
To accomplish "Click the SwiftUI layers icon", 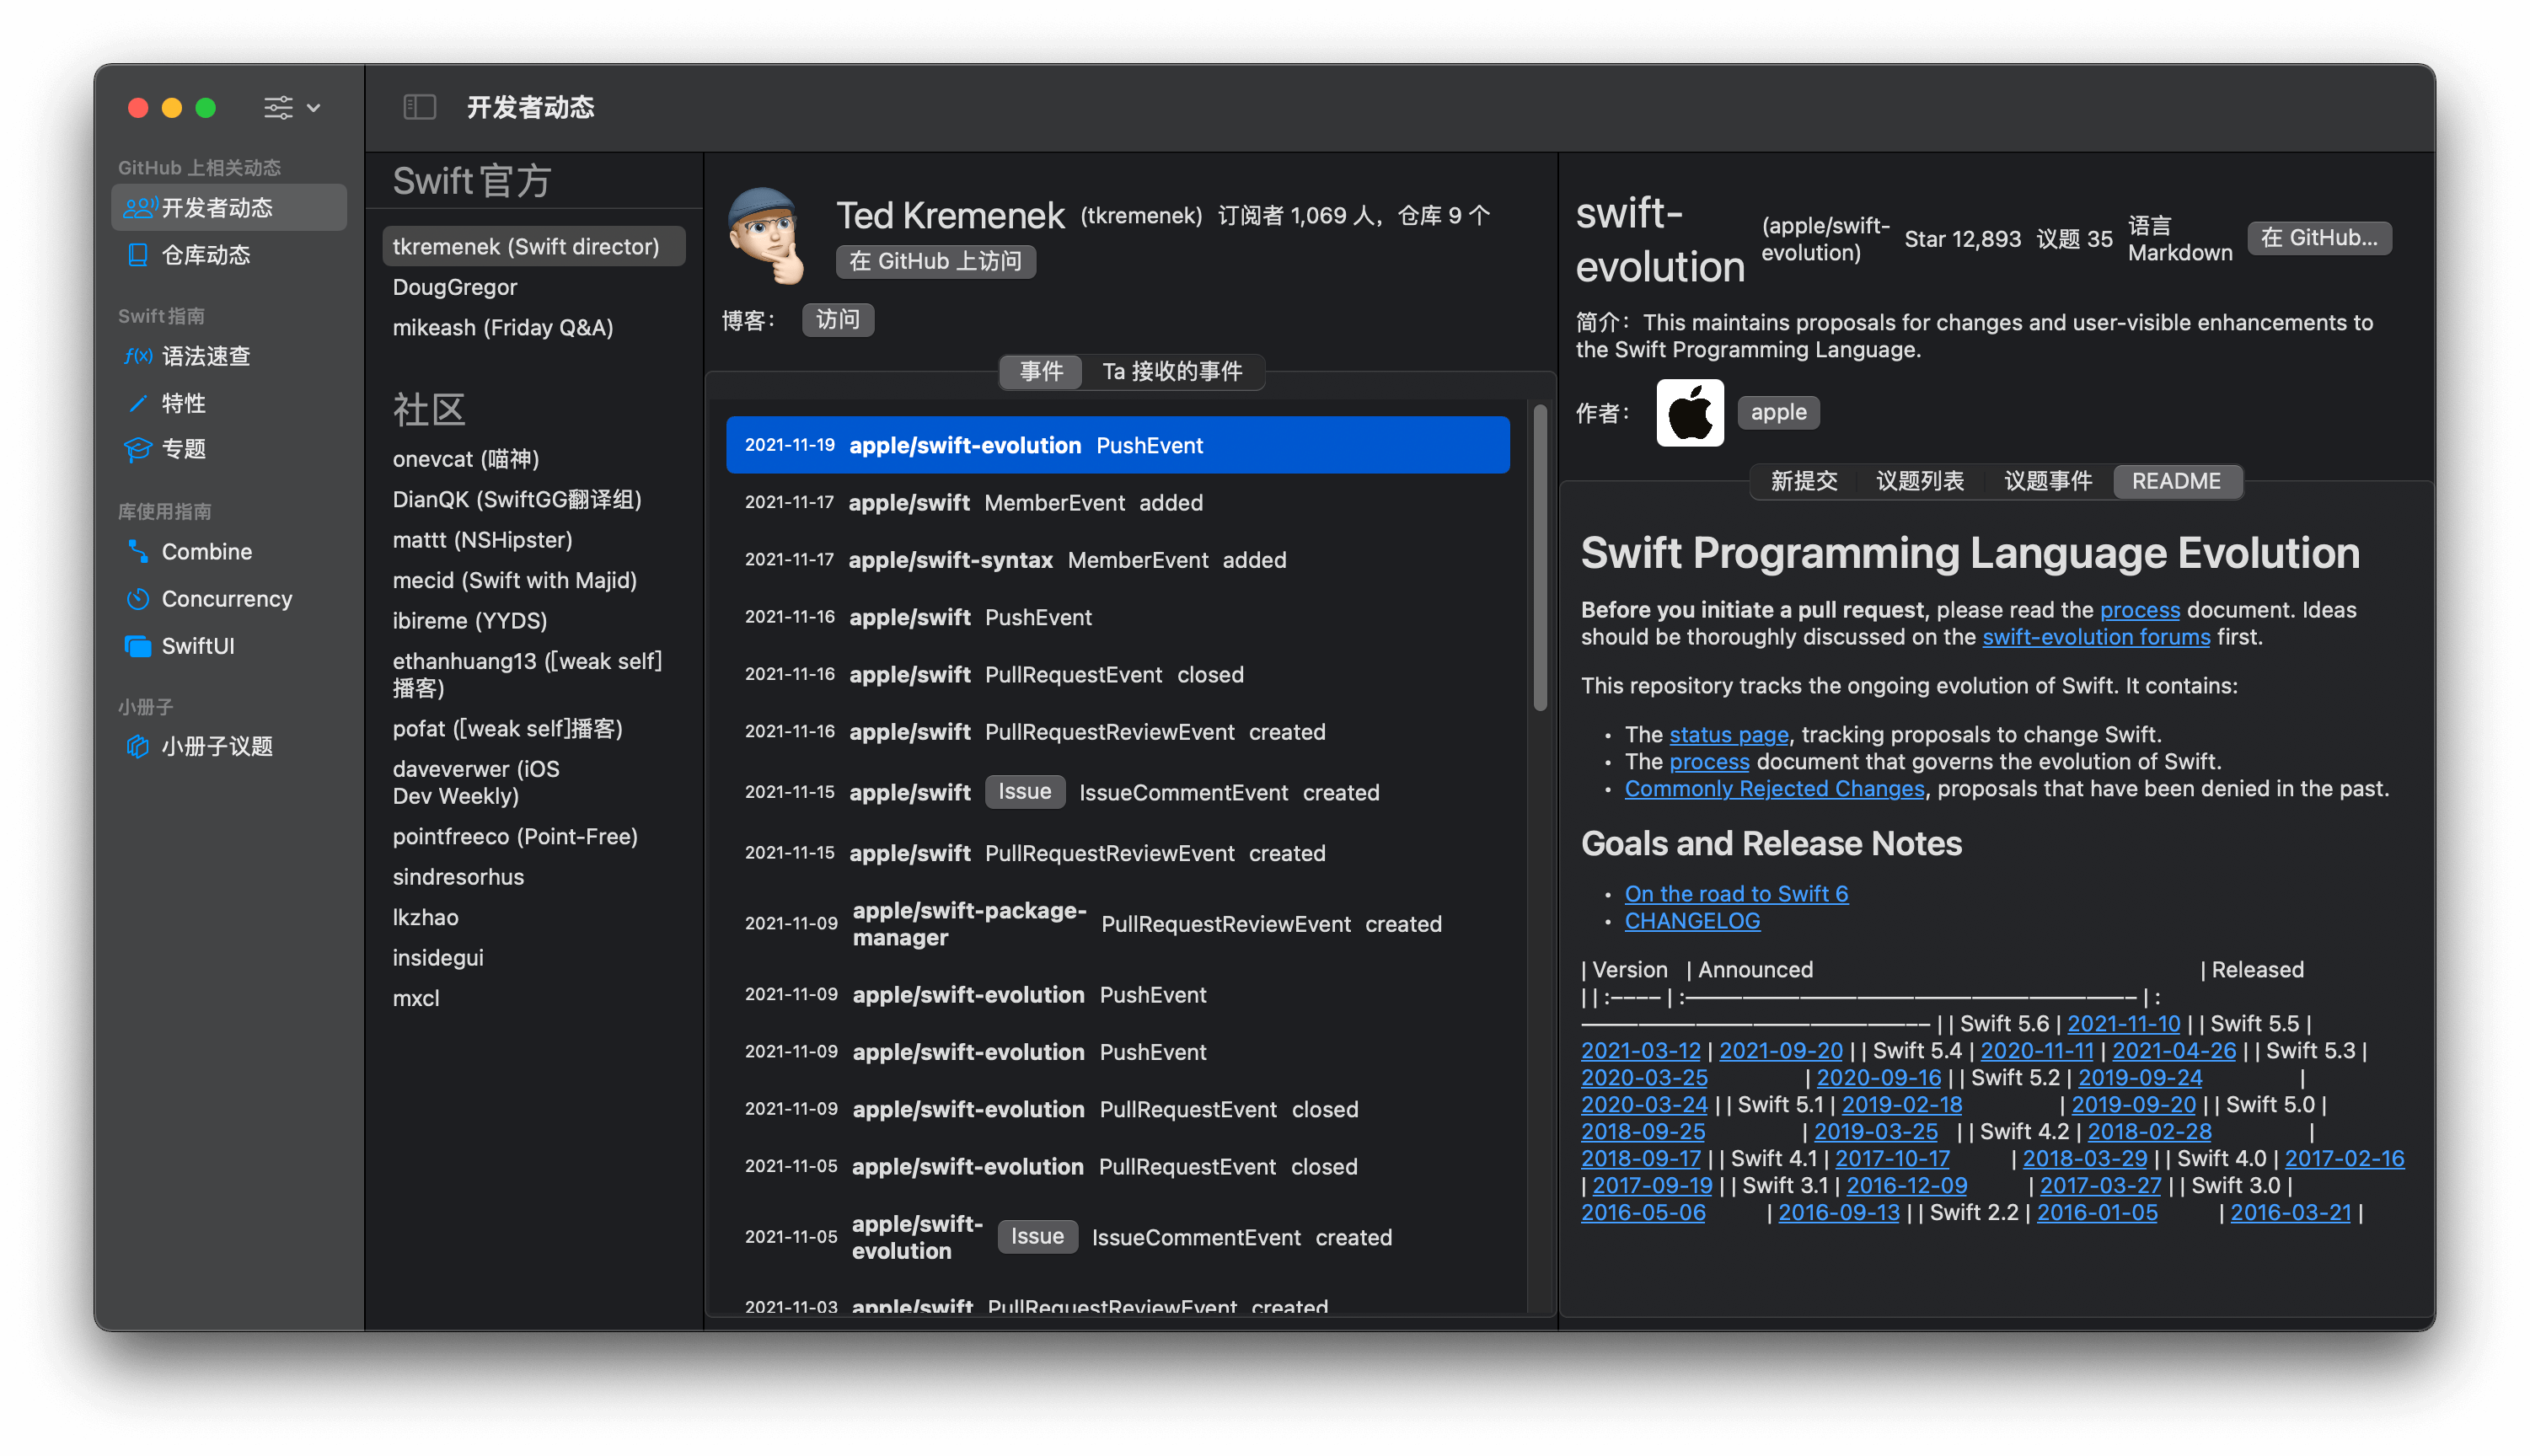I will [x=138, y=646].
